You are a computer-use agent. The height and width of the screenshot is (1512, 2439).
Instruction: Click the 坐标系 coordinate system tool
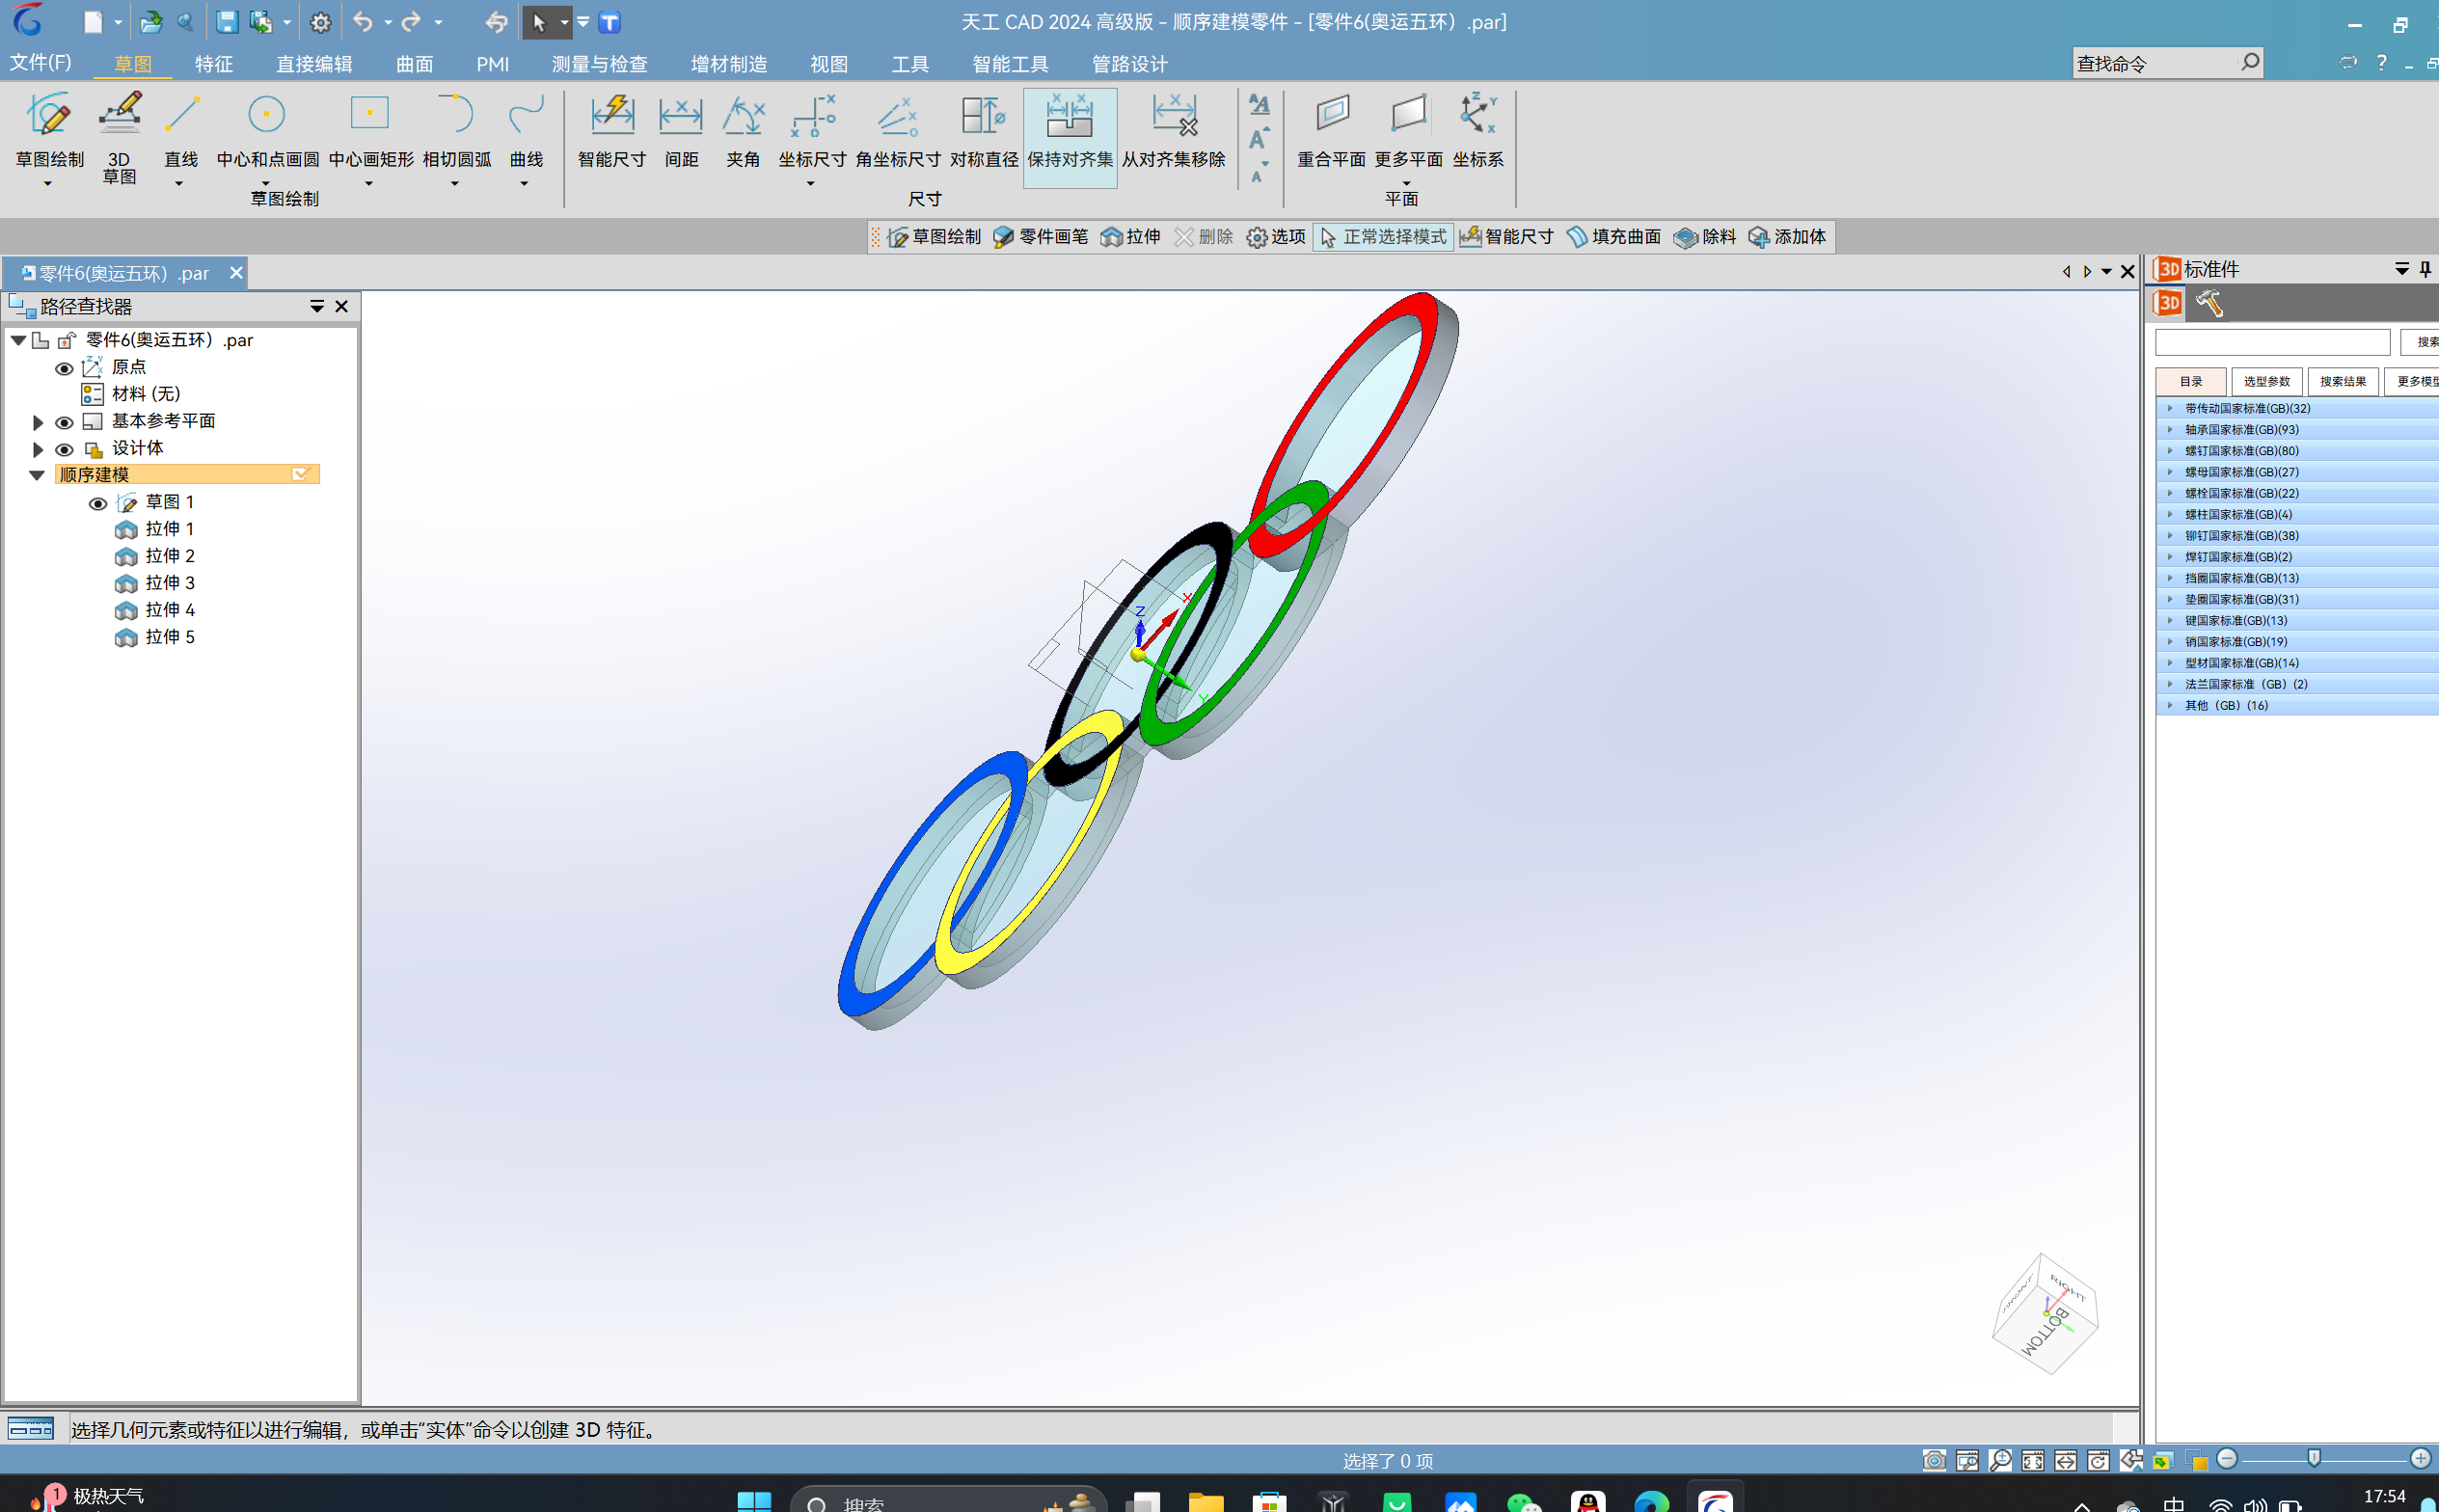[x=1478, y=130]
